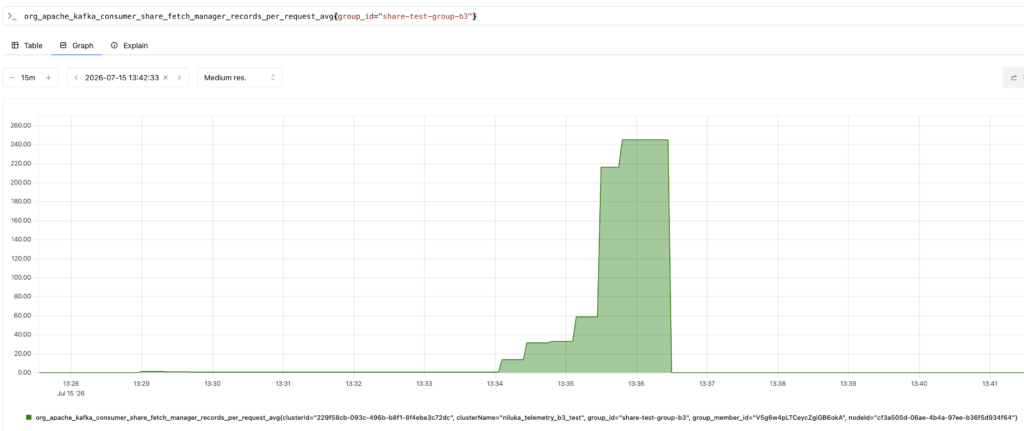Viewport: 1024px width, 431px height.
Task: Go to next end time with right chevron
Action: point(180,78)
